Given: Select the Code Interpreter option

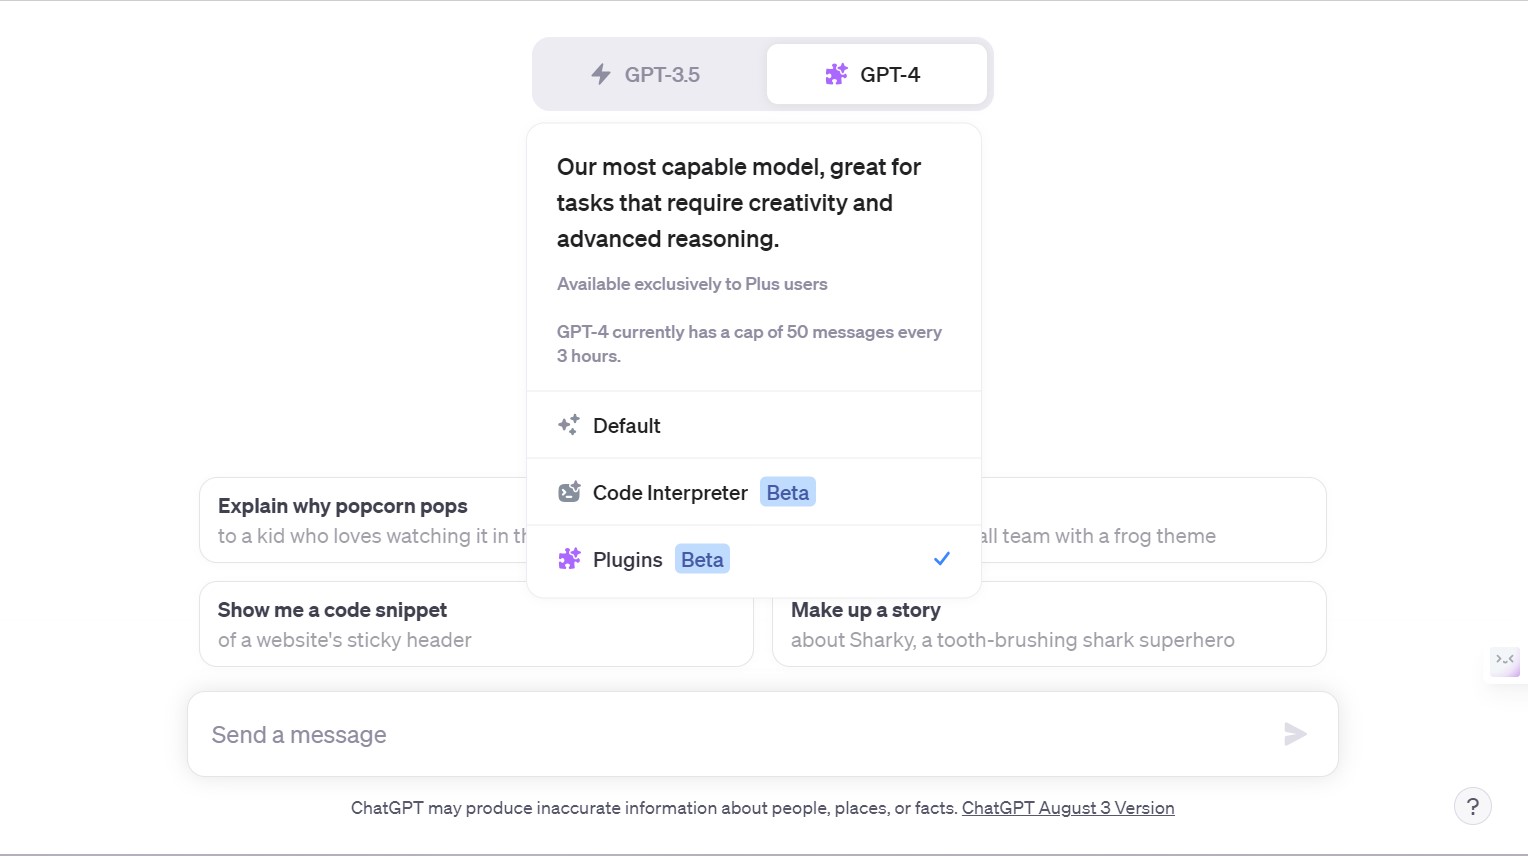Looking at the screenshot, I should coord(670,493).
